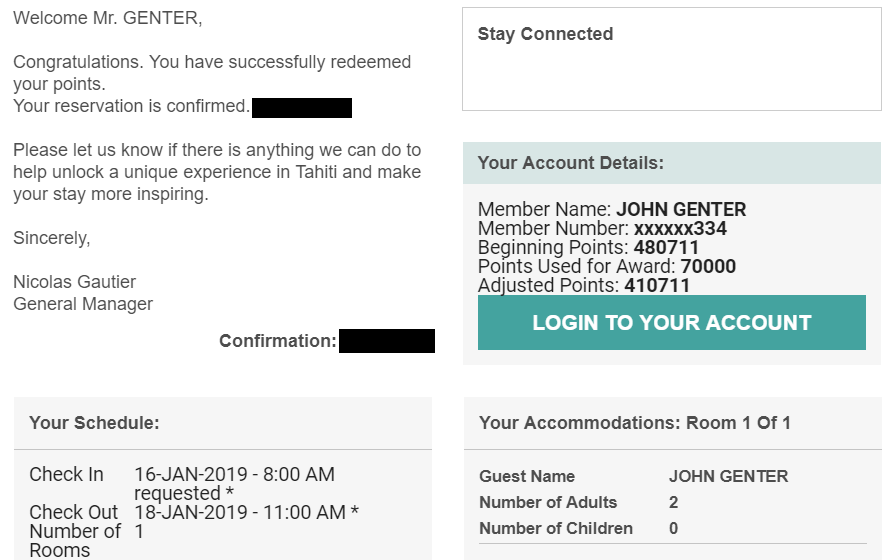The width and height of the screenshot is (892, 560).
Task: Click the LOGIN TO YOUR ACCOUNT button
Action: (671, 323)
